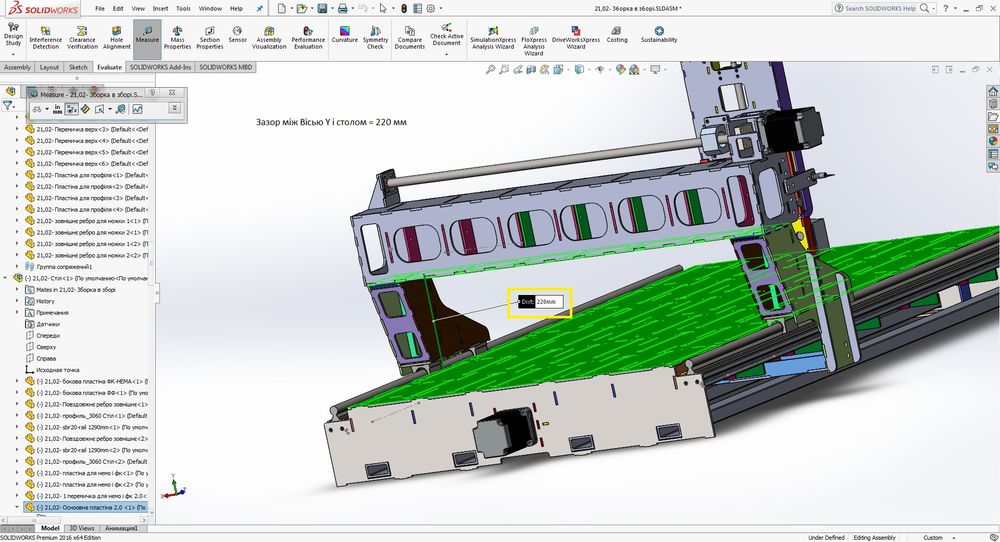Pin the menu bar with pushpin icon

[x=259, y=8]
